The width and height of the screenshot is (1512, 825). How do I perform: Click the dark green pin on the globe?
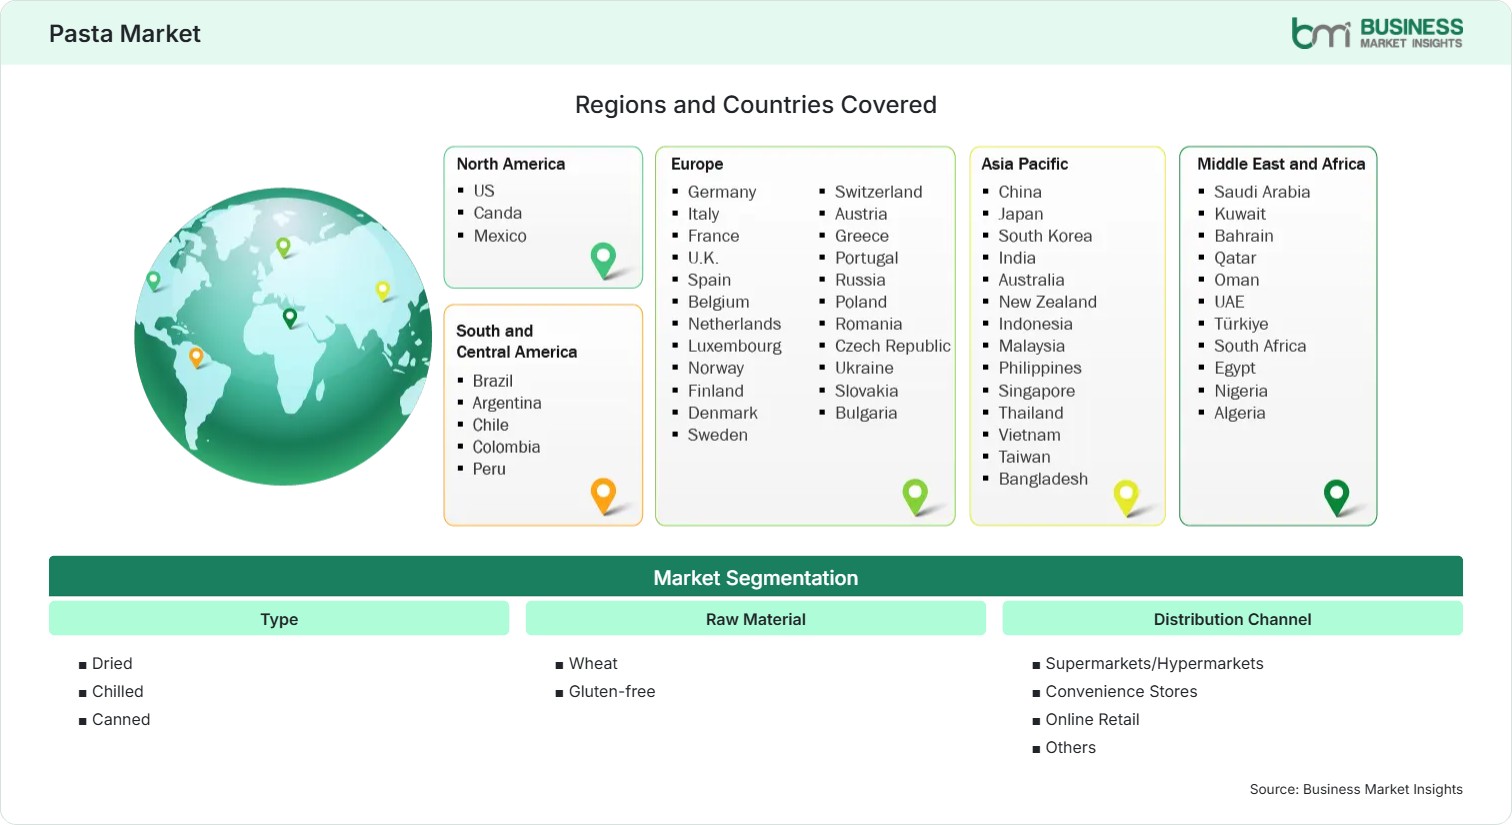pos(290,318)
